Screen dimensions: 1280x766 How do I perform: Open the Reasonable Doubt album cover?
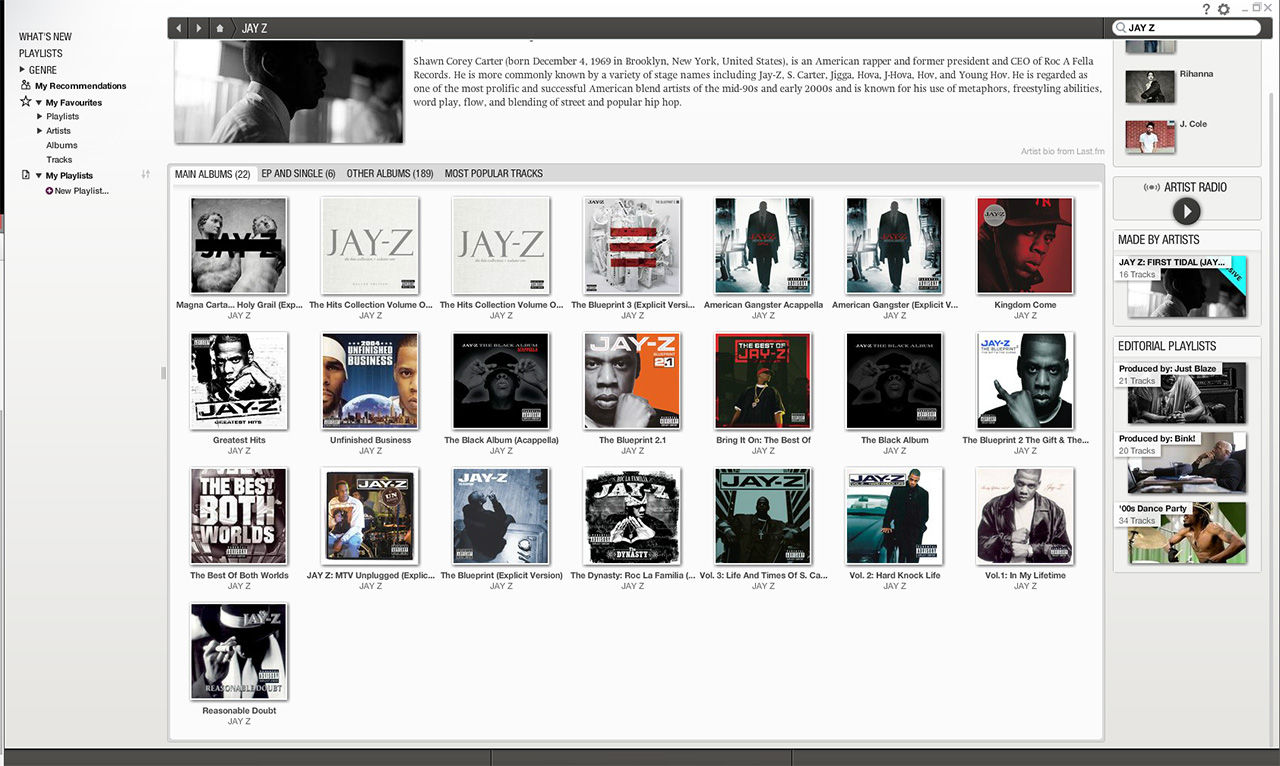coord(239,651)
